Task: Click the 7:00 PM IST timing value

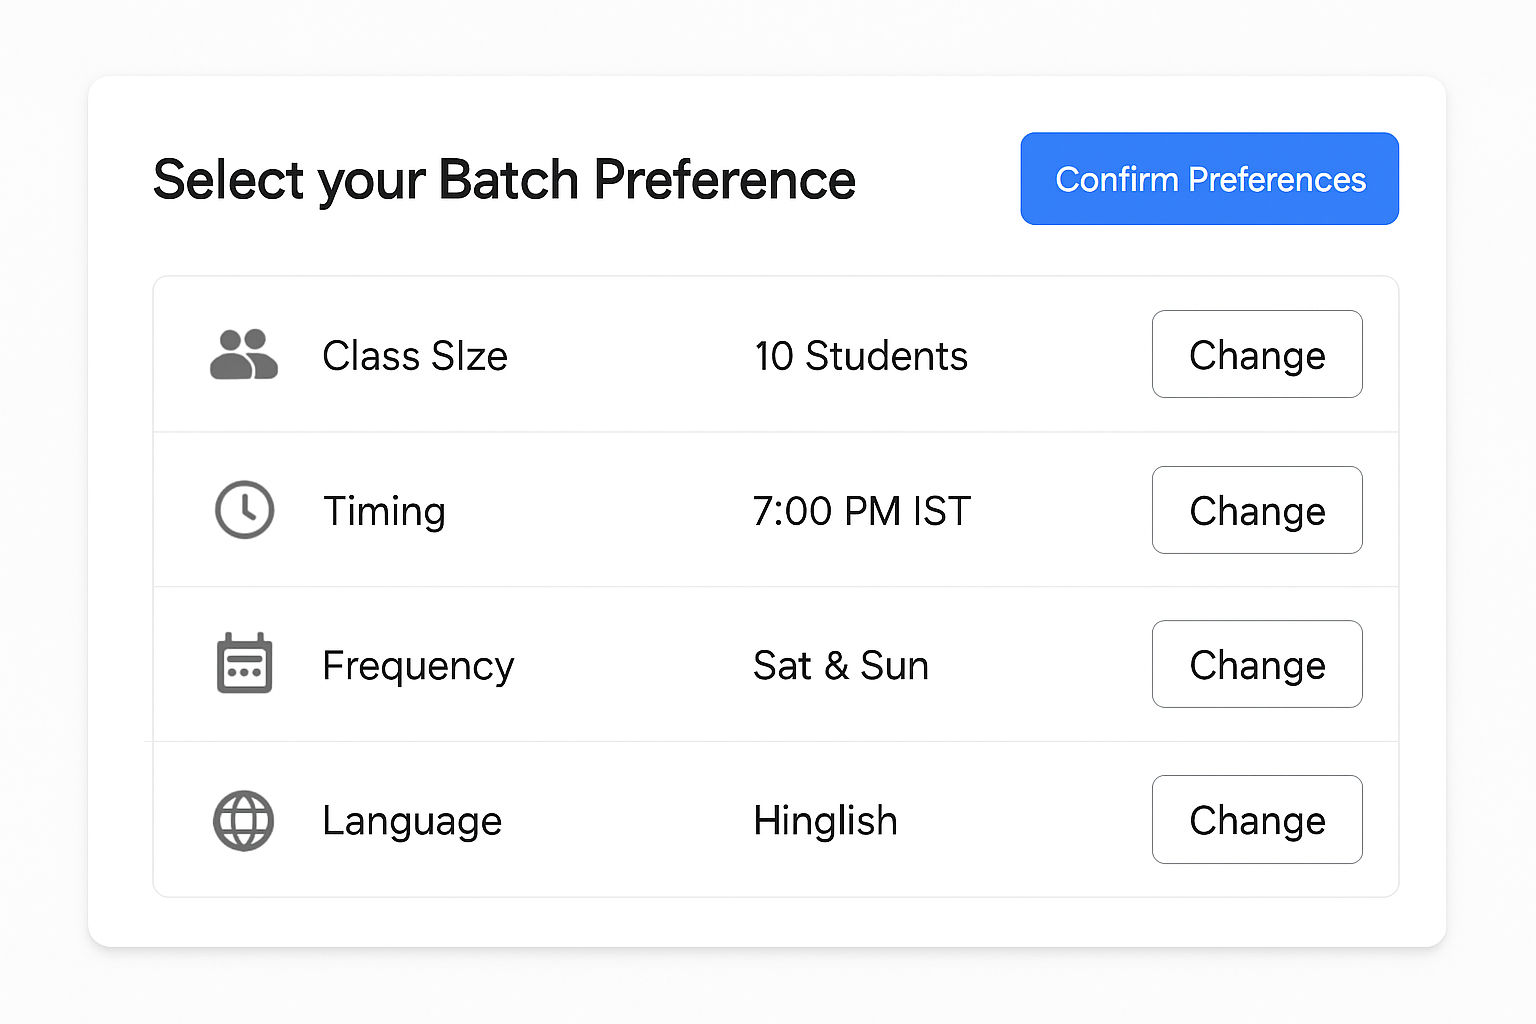Action: [x=861, y=510]
